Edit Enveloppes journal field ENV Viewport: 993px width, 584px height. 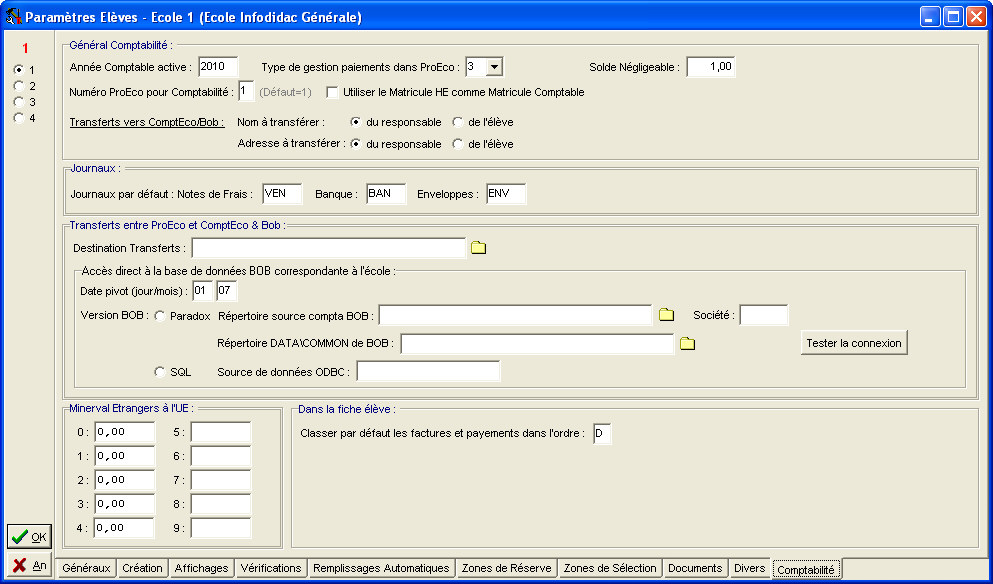pos(506,194)
